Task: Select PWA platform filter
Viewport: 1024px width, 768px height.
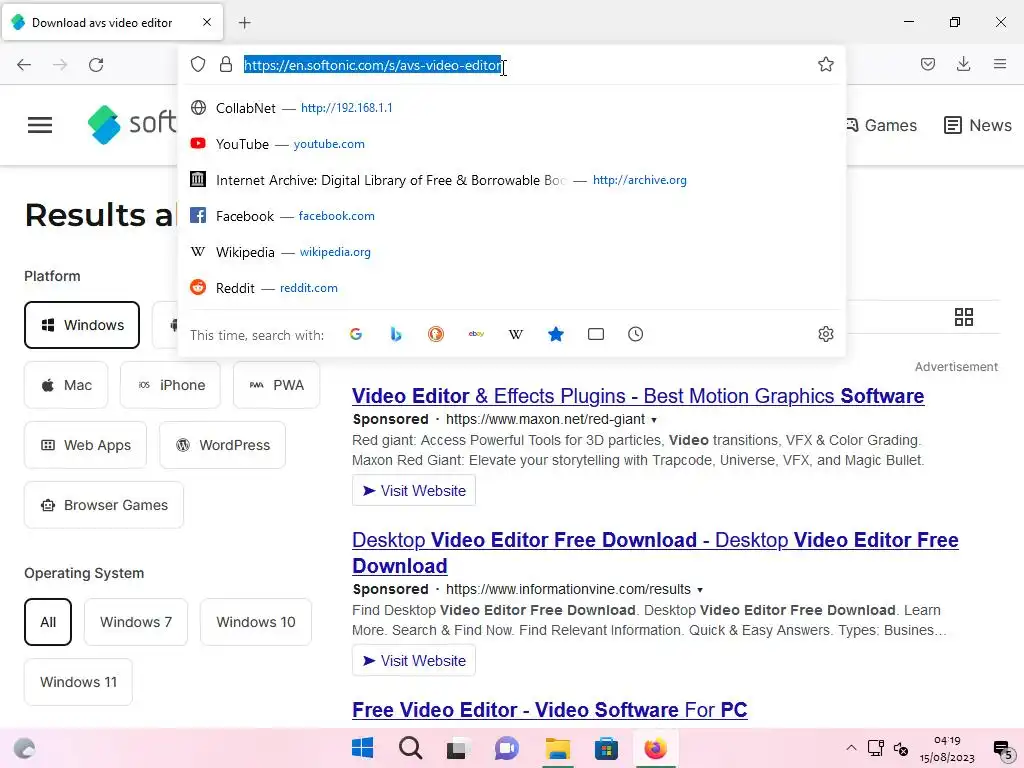Action: pos(277,385)
